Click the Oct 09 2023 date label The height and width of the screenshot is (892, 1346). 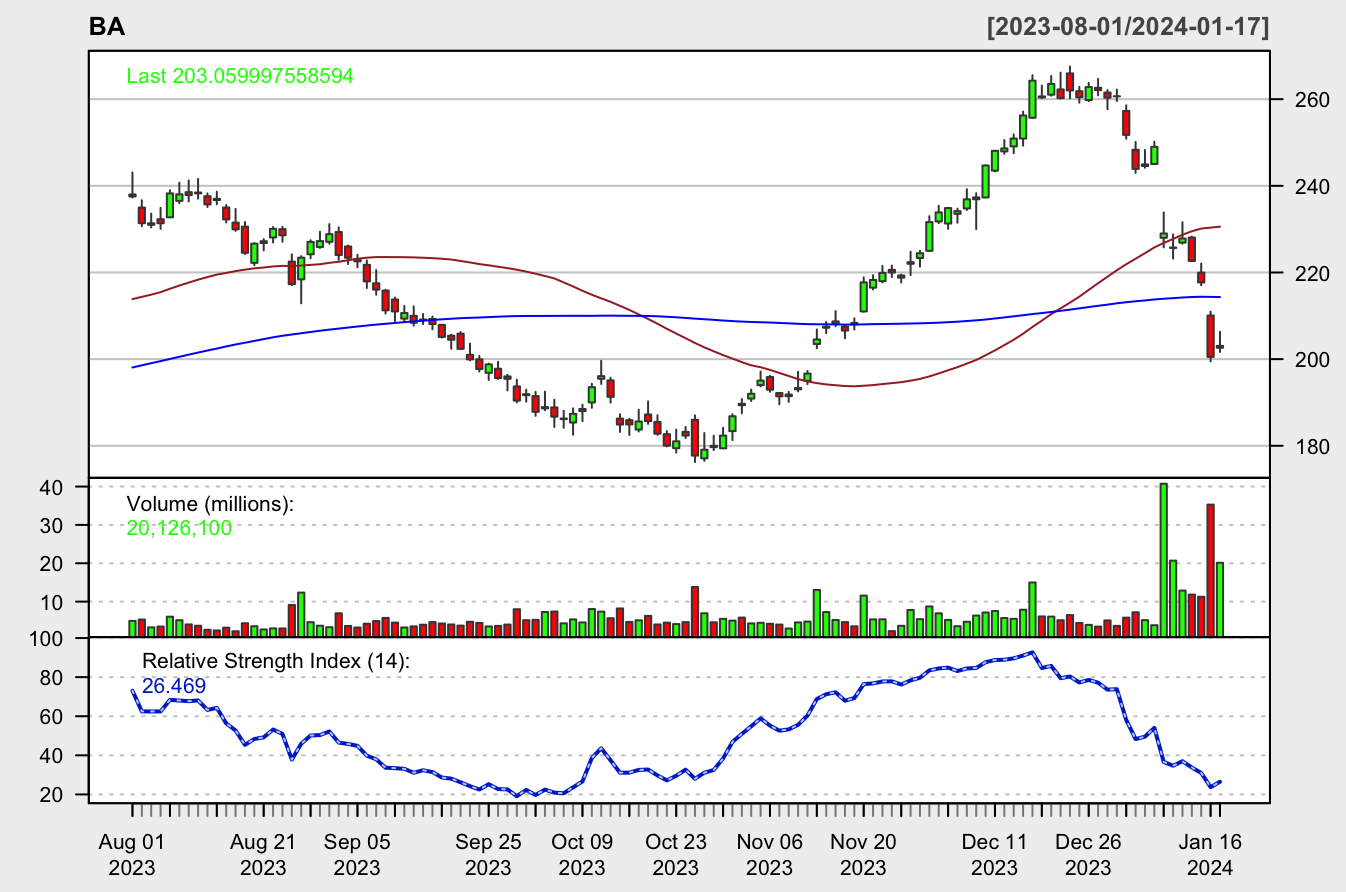pyautogui.click(x=582, y=853)
